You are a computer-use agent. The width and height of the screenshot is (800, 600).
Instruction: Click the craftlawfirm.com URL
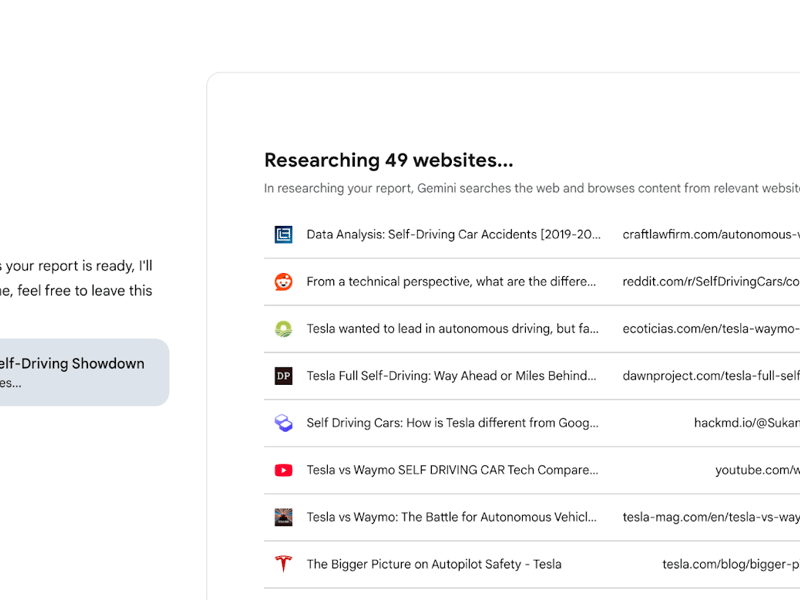click(711, 235)
